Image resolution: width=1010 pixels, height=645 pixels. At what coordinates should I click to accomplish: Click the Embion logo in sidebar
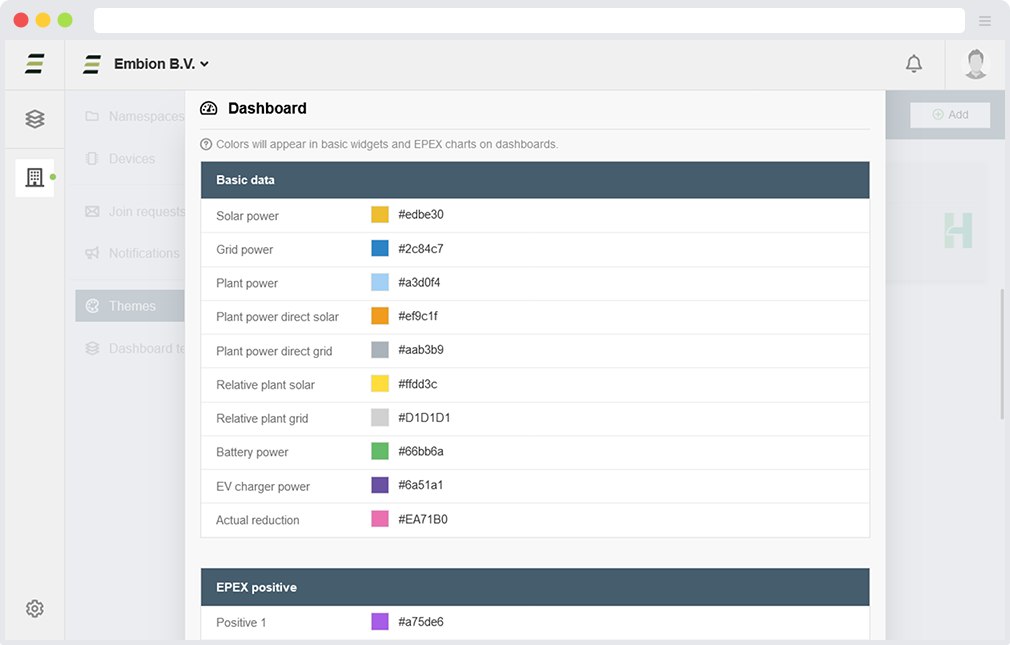(35, 64)
